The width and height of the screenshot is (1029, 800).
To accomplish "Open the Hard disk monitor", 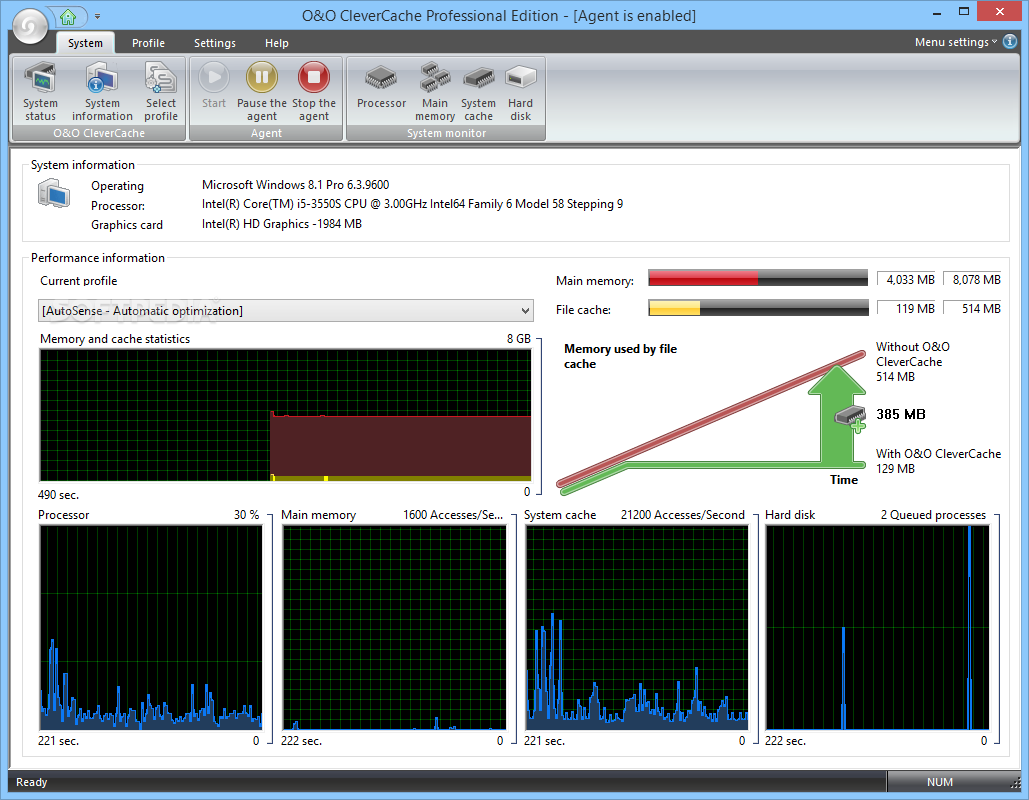I will tap(520, 92).
